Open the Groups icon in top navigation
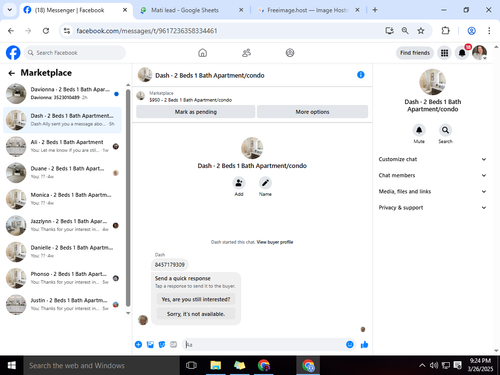This screenshot has height=375, width=500. pyautogui.click(x=290, y=53)
